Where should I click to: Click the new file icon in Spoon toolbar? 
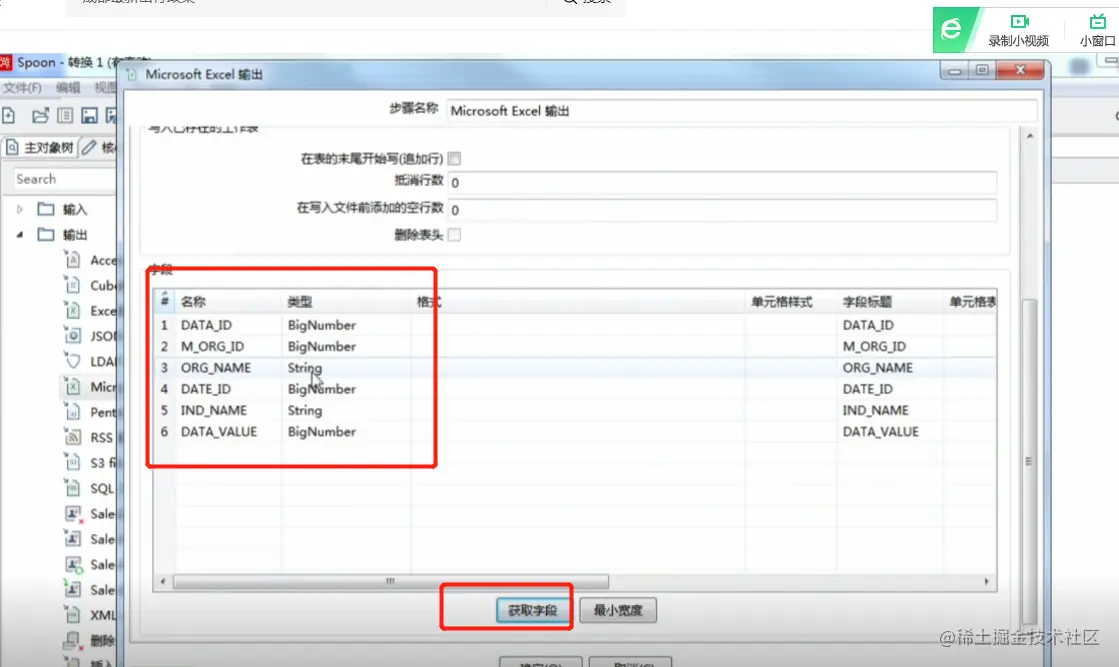(x=9, y=115)
